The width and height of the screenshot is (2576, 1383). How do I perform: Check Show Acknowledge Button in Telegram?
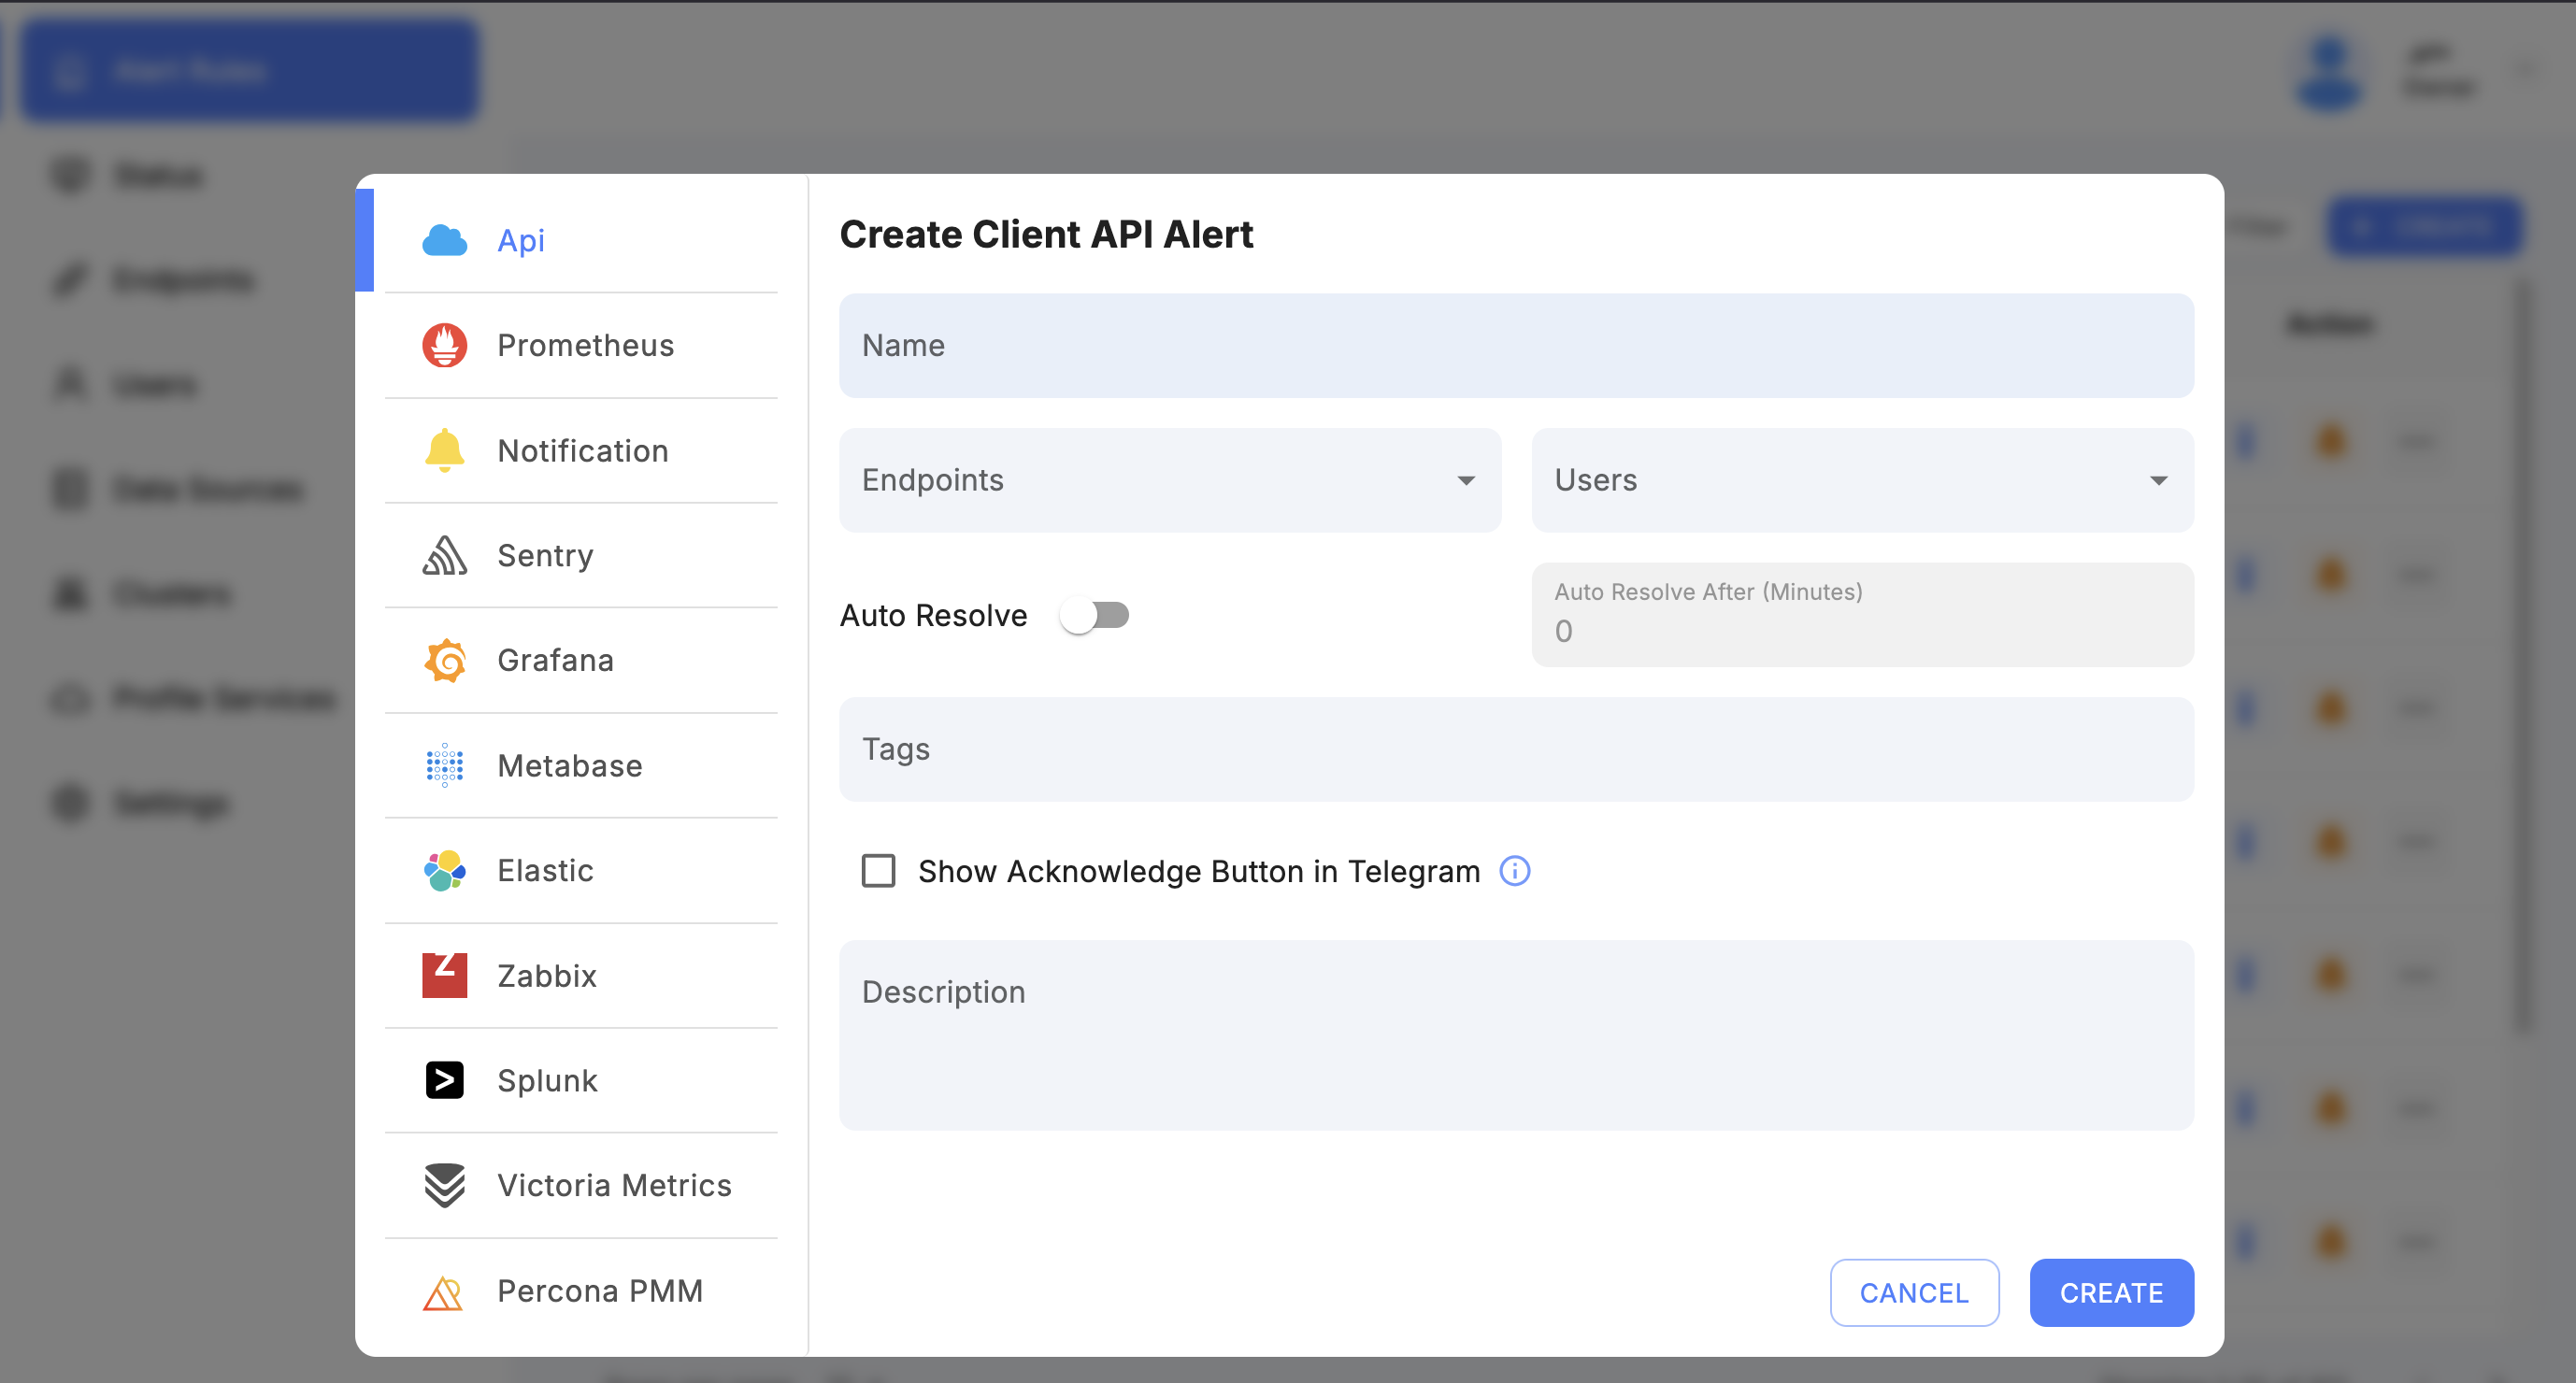878,871
